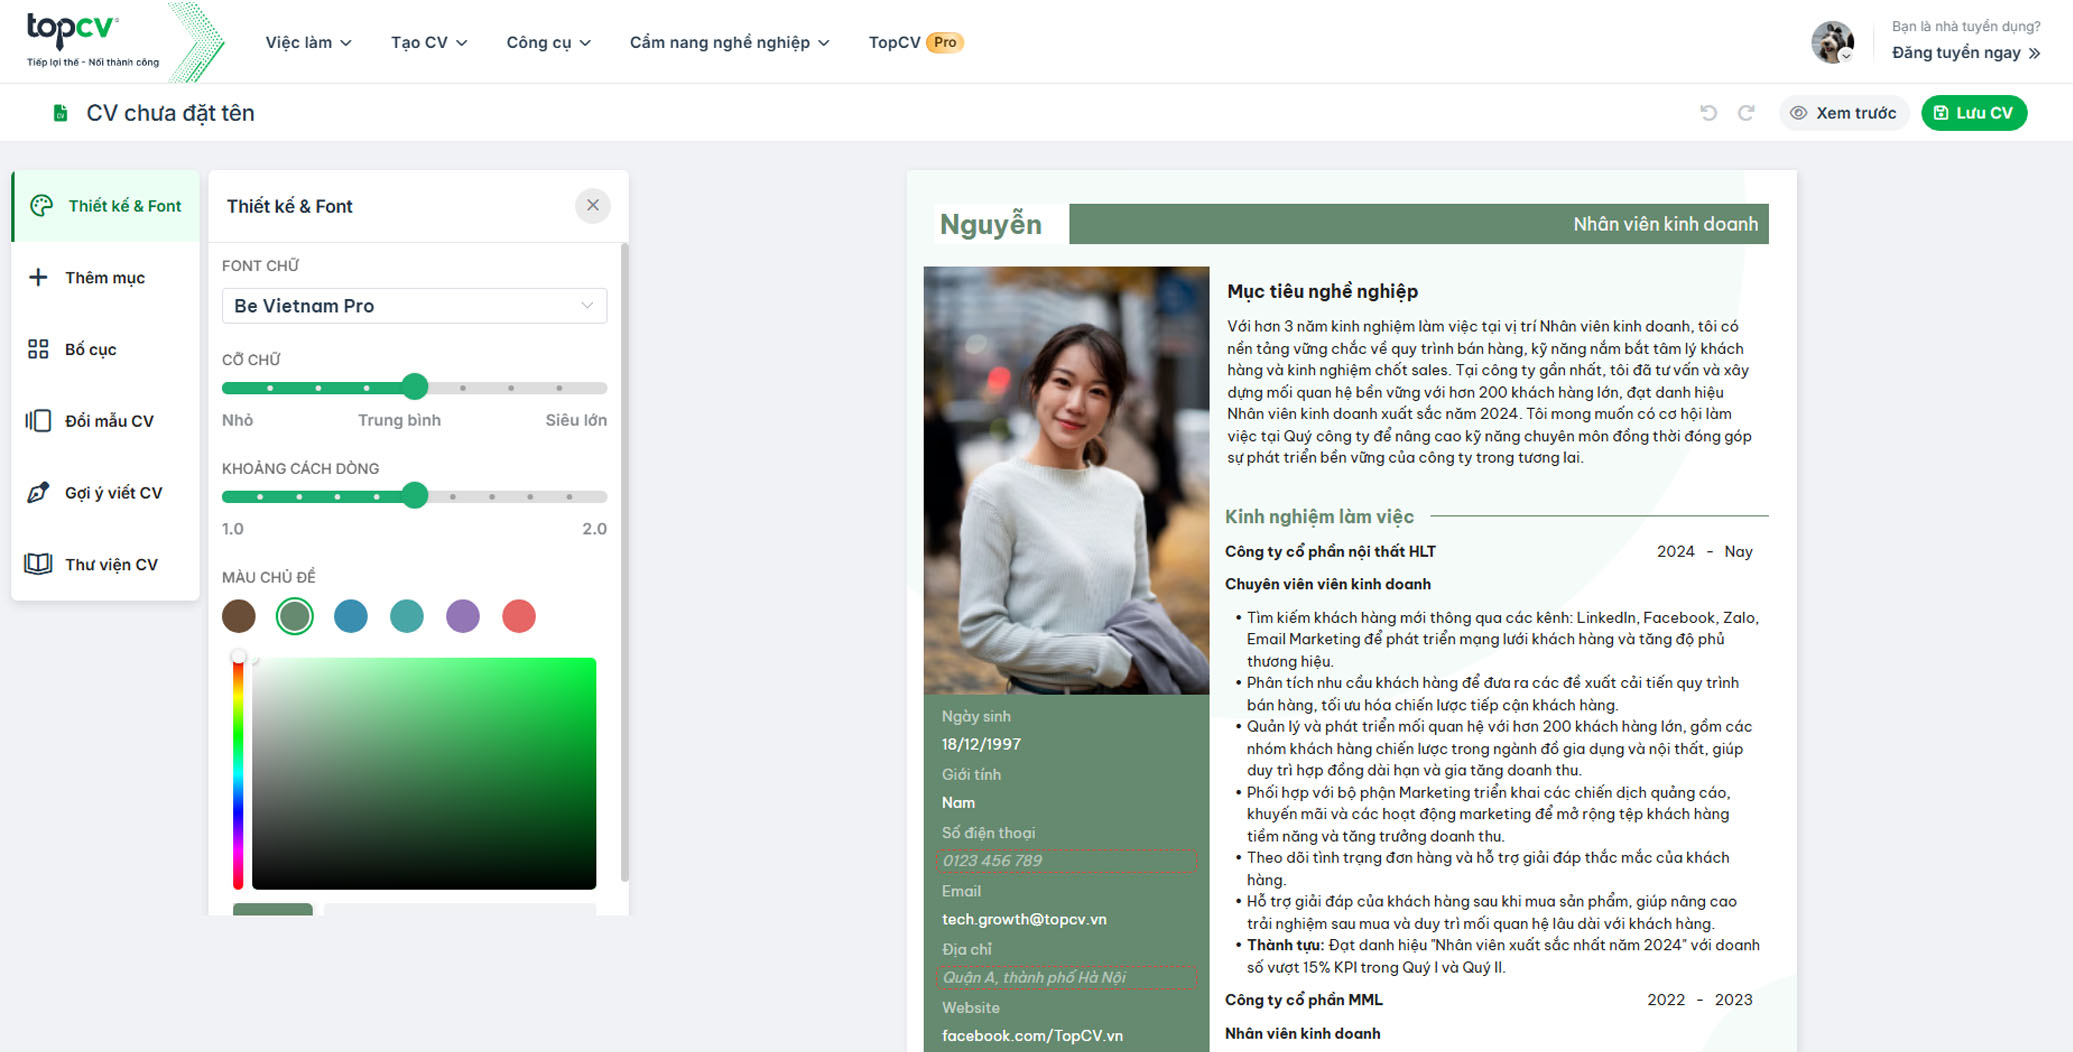
Task: Click the Kinh nghiệm làm việc heading
Action: coord(1319,517)
